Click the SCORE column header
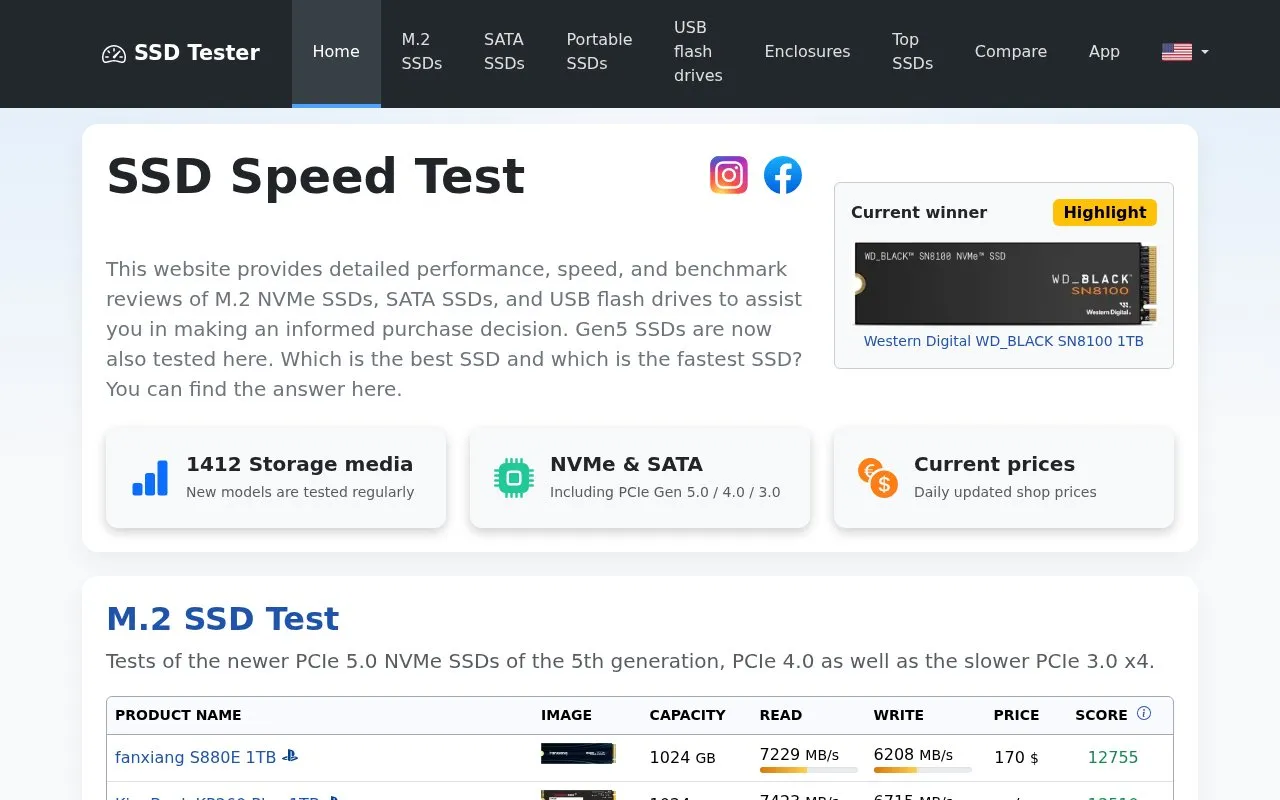The image size is (1280, 800). click(x=1101, y=715)
